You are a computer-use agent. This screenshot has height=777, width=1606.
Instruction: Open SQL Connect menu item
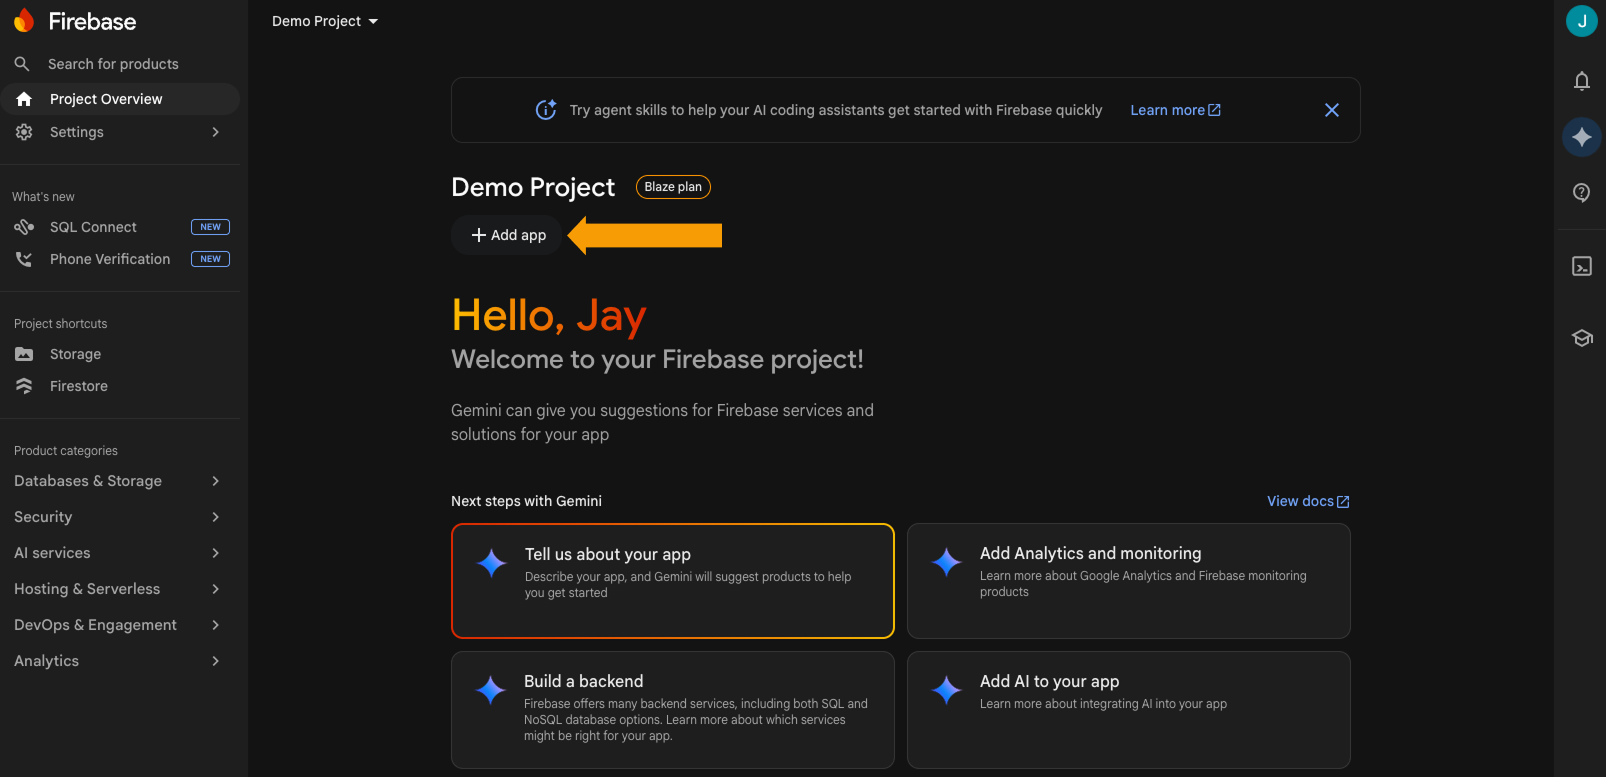pyautogui.click(x=120, y=227)
